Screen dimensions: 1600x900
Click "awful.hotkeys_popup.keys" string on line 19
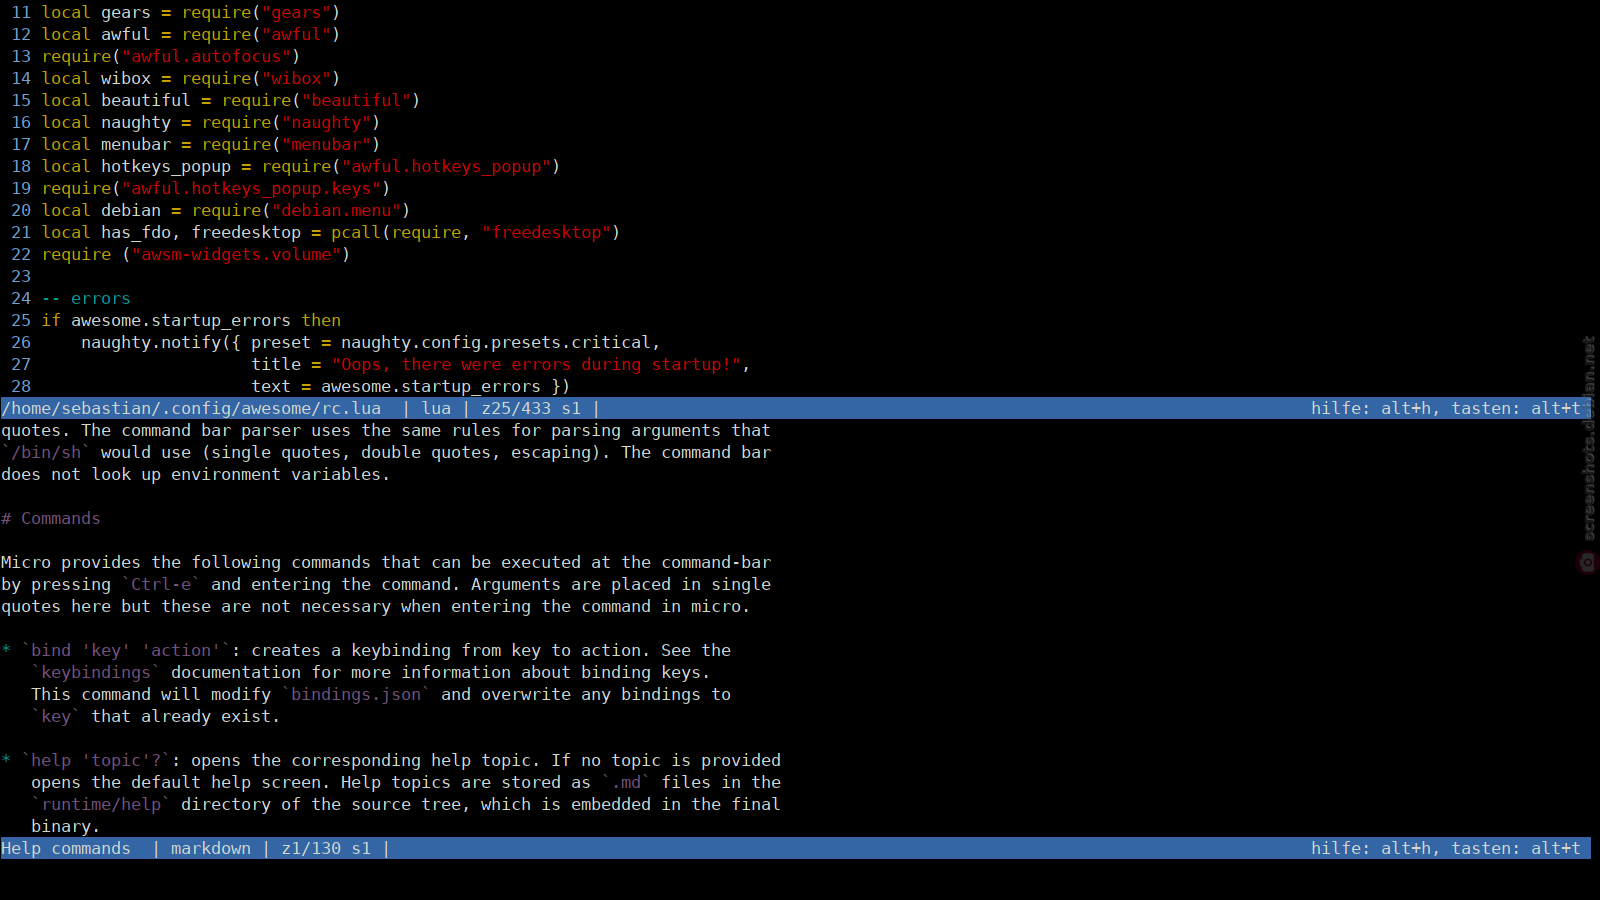251,188
